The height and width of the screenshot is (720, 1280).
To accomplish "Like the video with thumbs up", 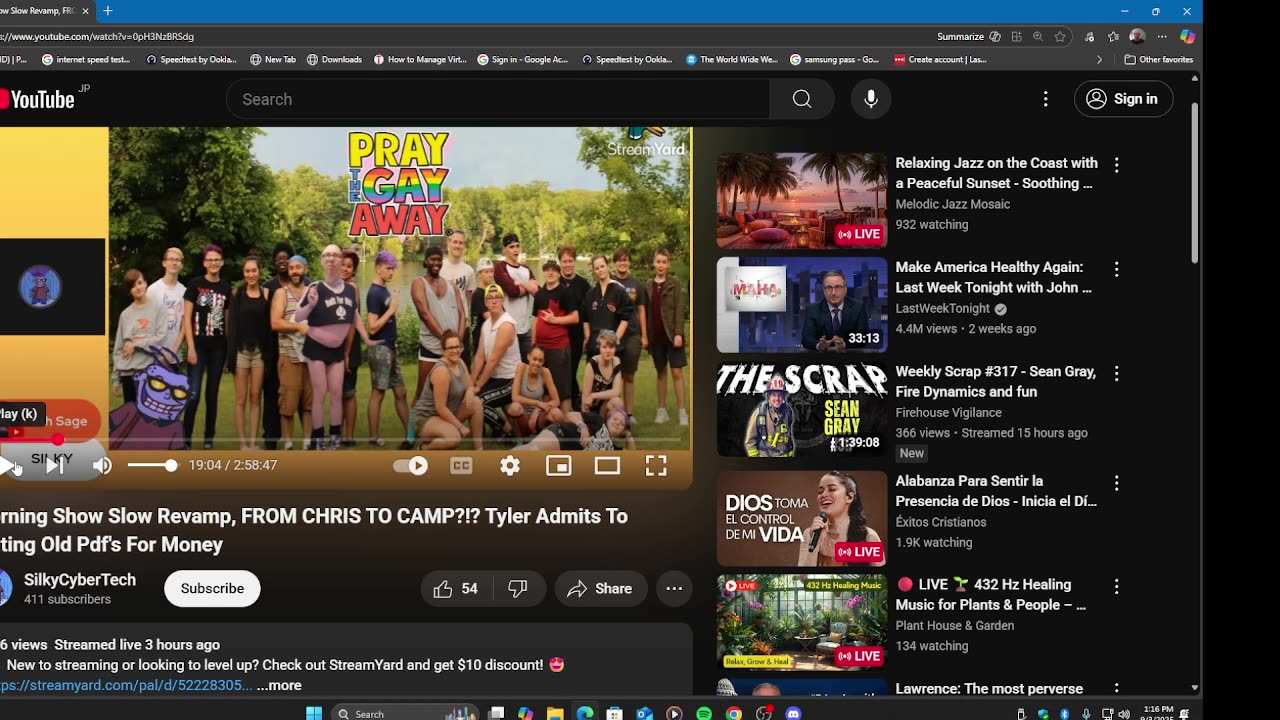I will pos(455,589).
